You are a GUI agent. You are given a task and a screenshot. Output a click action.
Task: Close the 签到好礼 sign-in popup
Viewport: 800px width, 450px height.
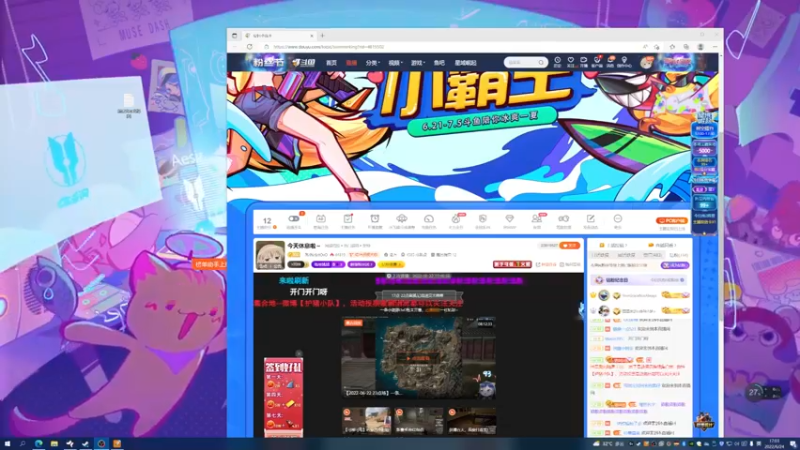pyautogui.click(x=299, y=353)
